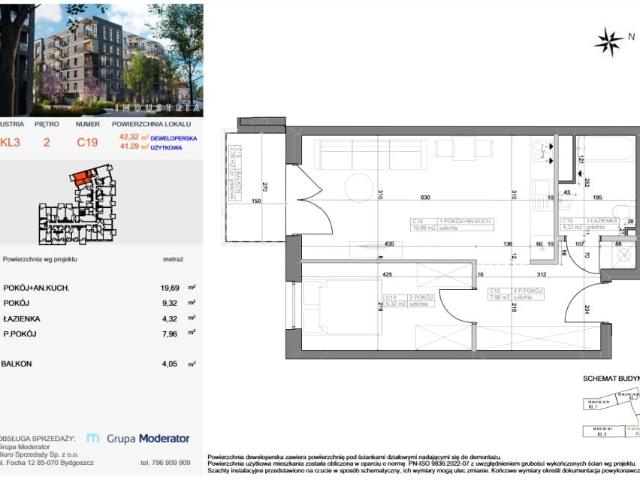Viewport: 640px width, 480px height.
Task: Click the phone number 796 909 909
Action: click(x=165, y=462)
